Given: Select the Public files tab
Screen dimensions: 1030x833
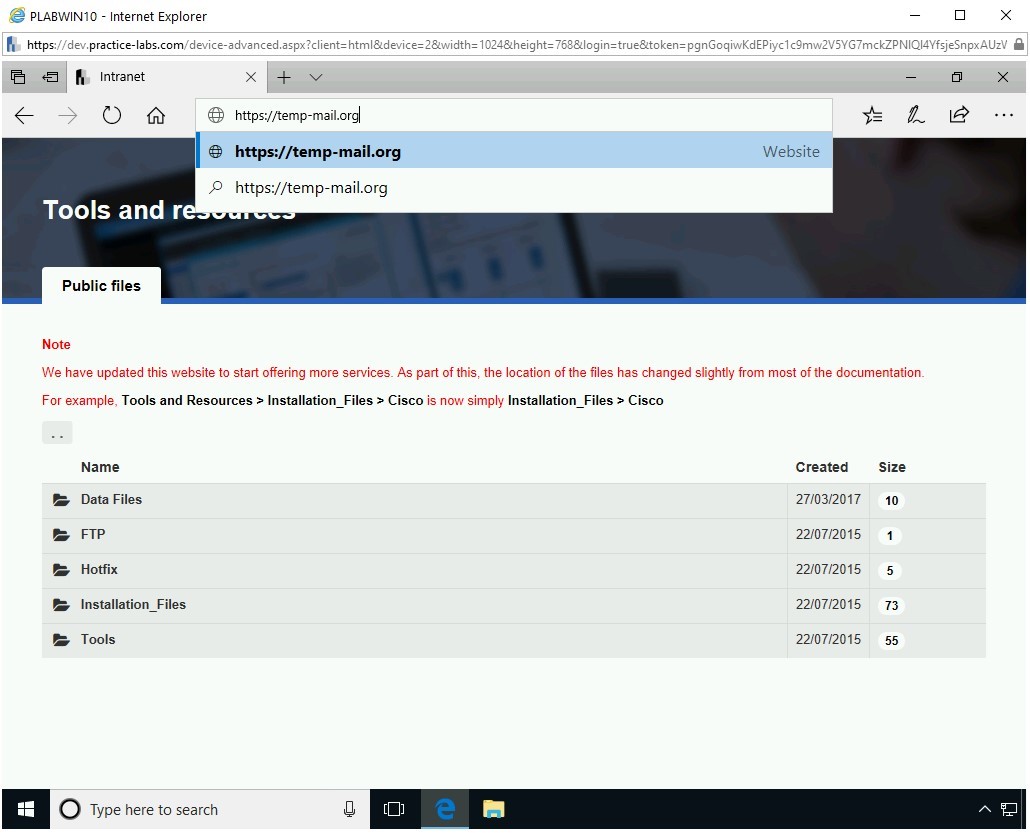Looking at the screenshot, I should (100, 286).
